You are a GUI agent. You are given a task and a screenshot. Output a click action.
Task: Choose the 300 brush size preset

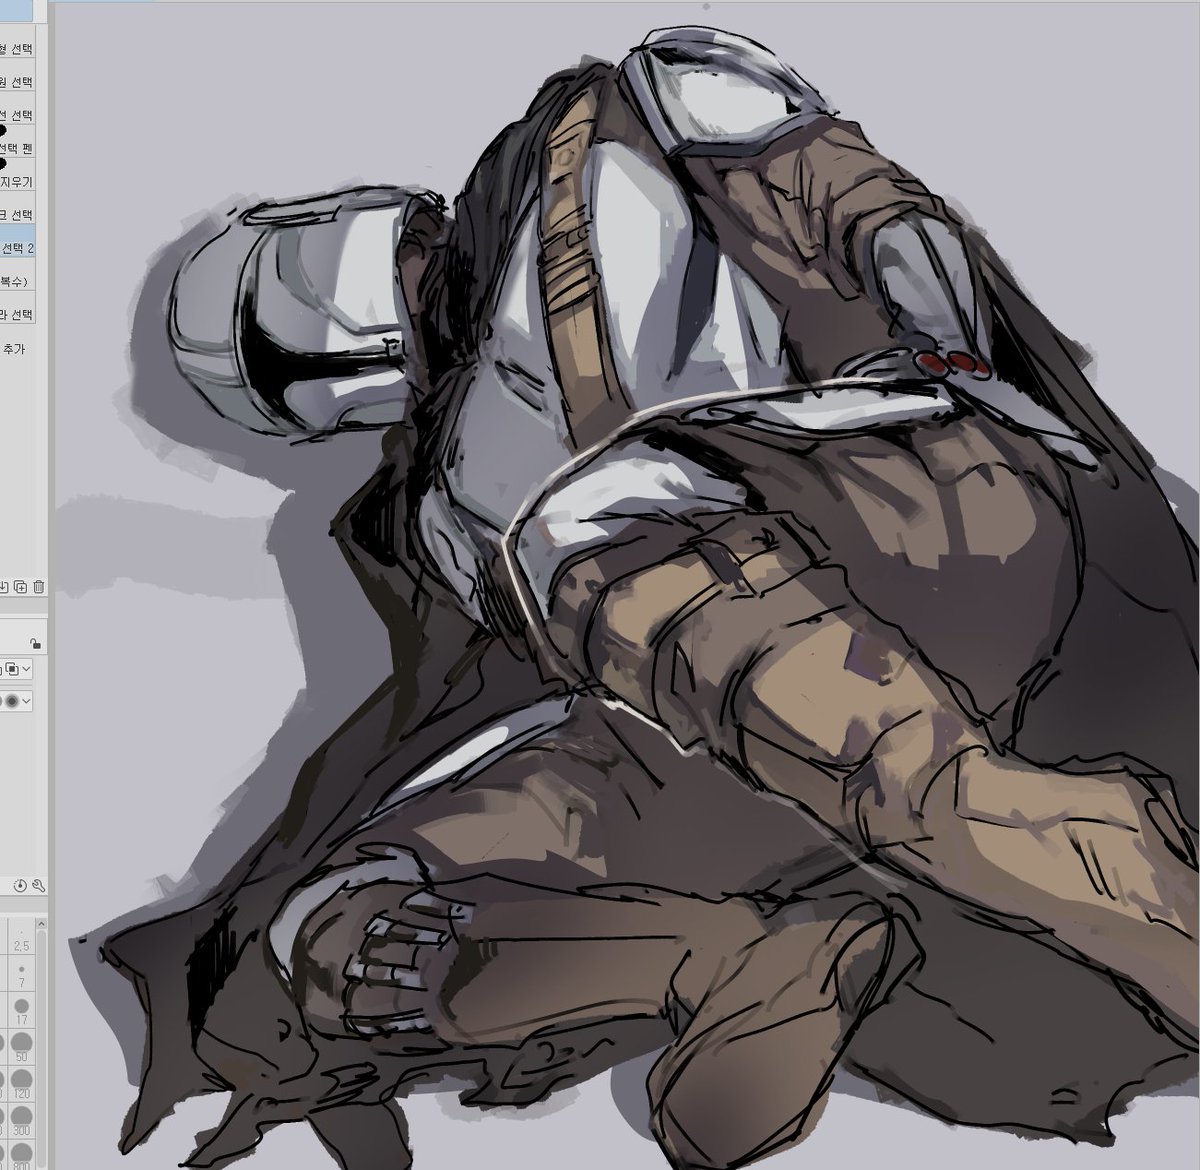21,1121
